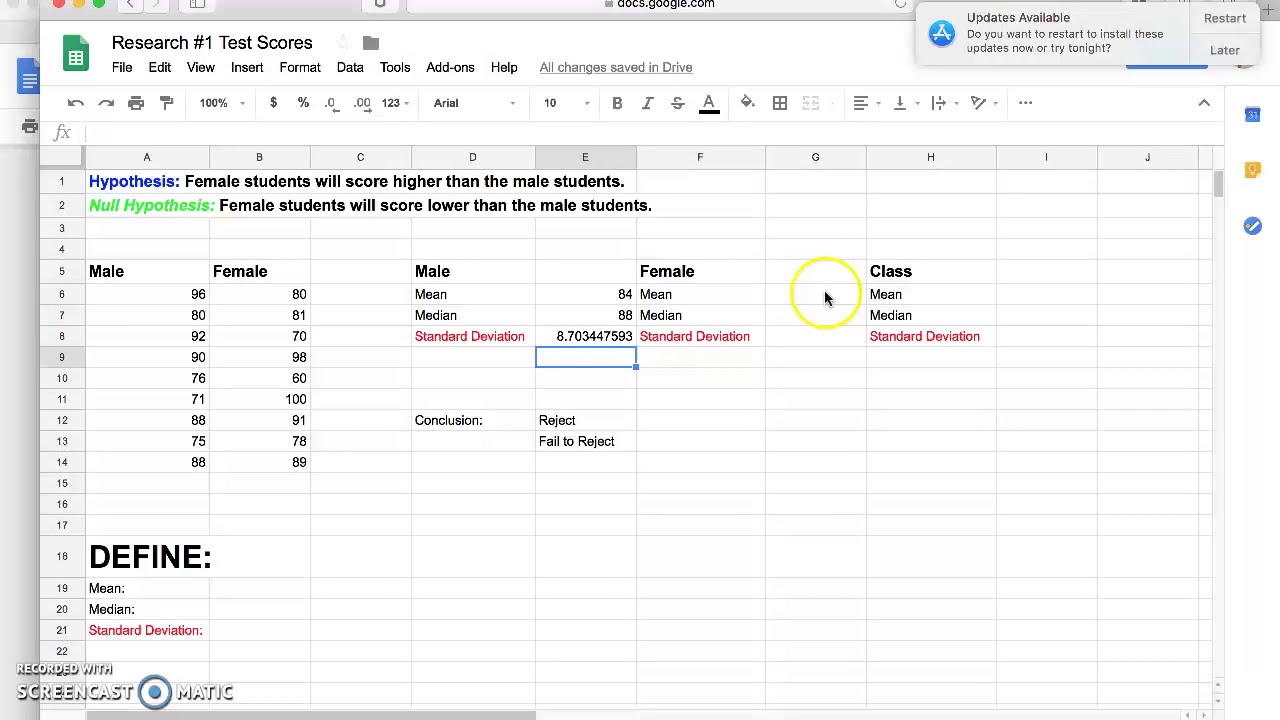Open the borders grid icon

(x=780, y=103)
